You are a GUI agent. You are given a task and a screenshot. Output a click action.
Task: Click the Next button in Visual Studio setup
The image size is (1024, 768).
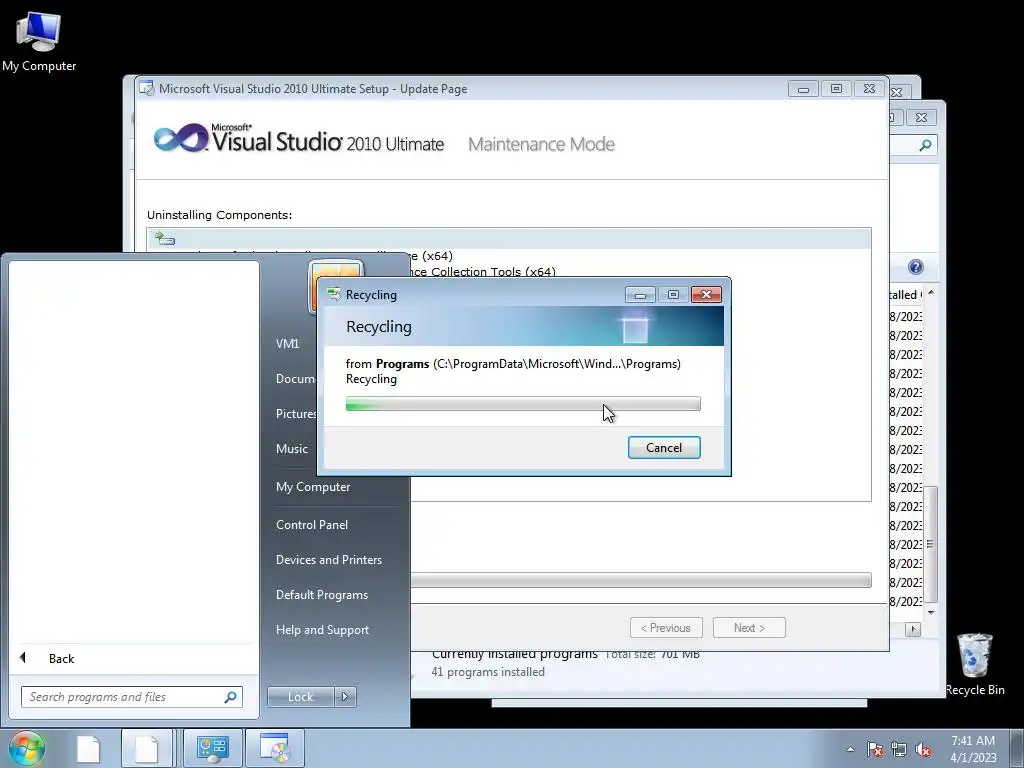tap(749, 628)
